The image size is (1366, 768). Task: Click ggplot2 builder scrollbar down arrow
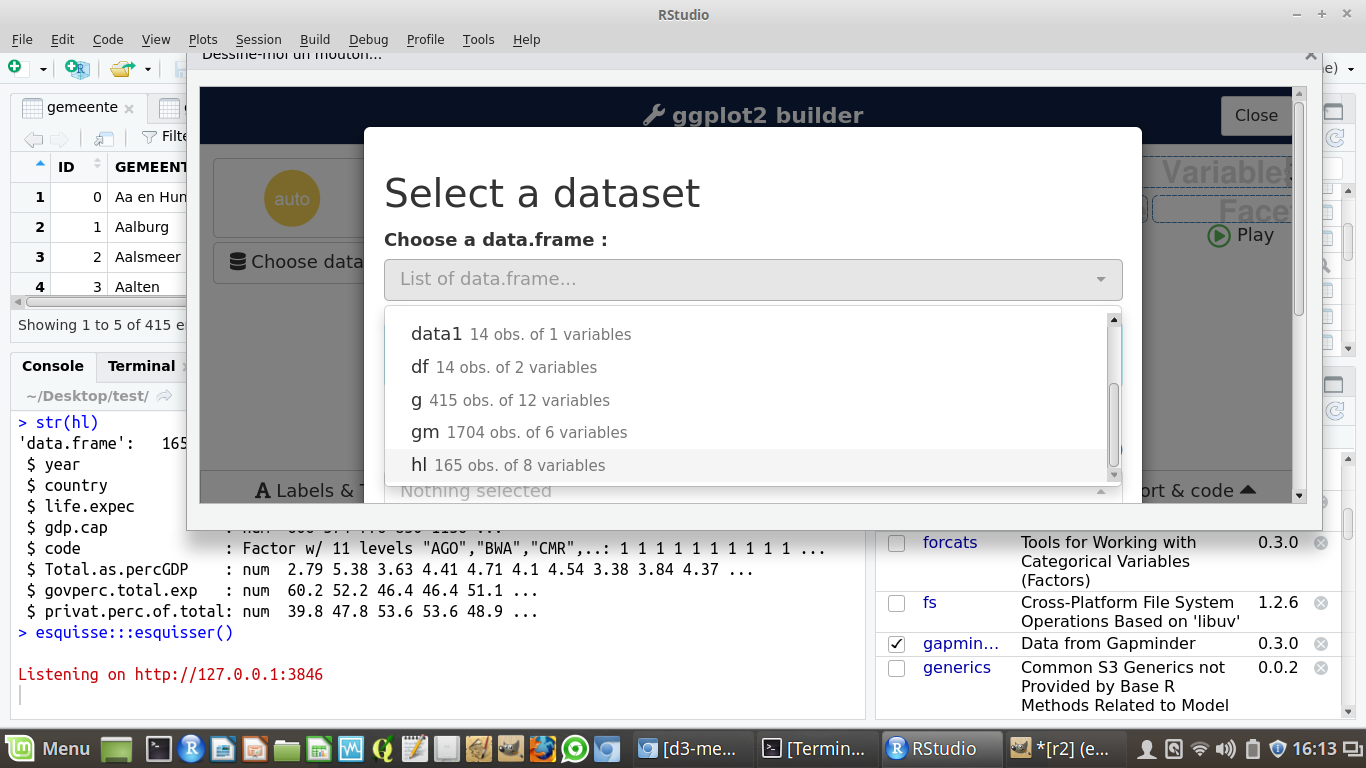[x=1299, y=495]
